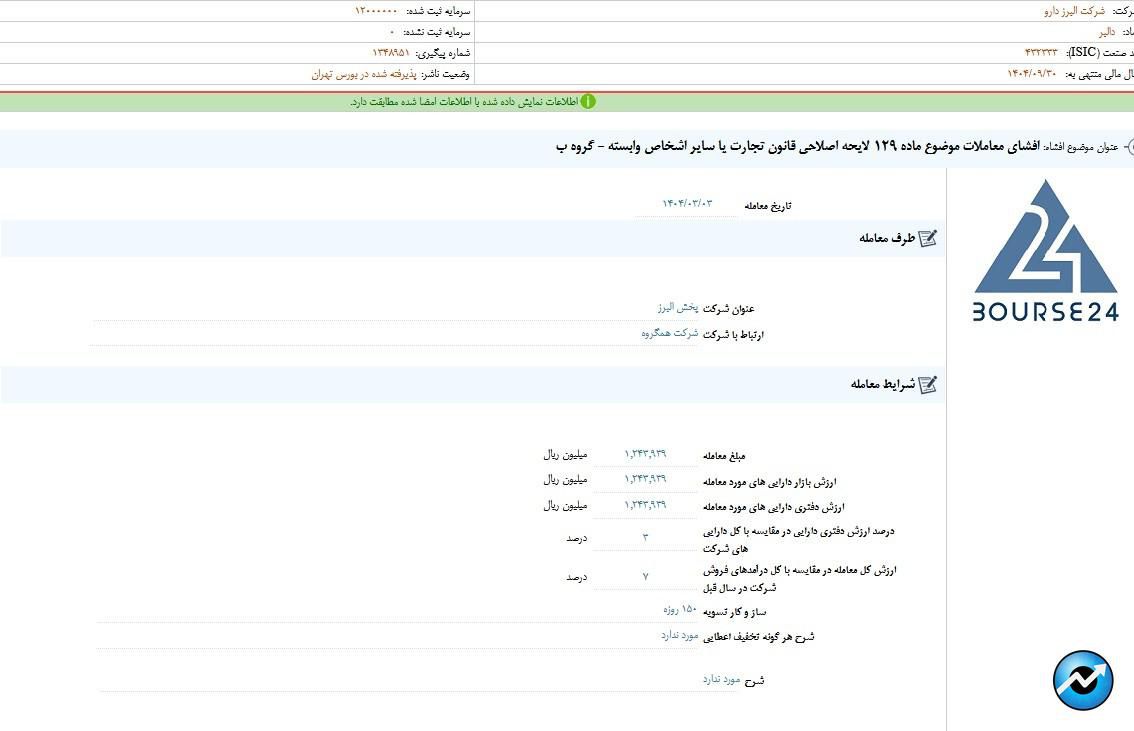
Task: Click the edit icon beside 'طرف معامله'
Action: [x=928, y=239]
